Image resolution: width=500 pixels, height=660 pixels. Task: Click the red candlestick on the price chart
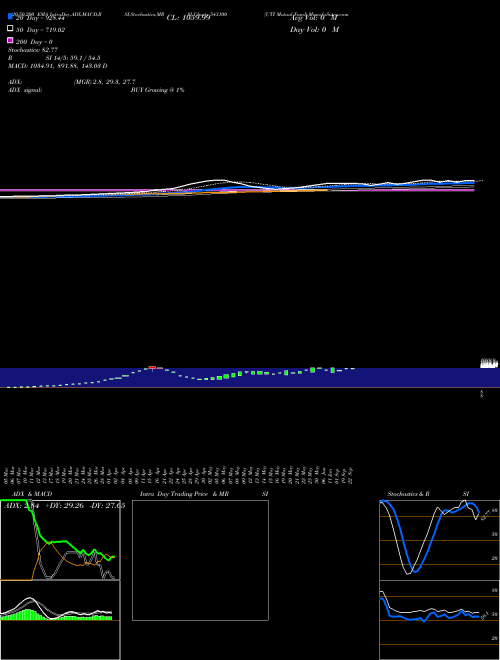152,368
